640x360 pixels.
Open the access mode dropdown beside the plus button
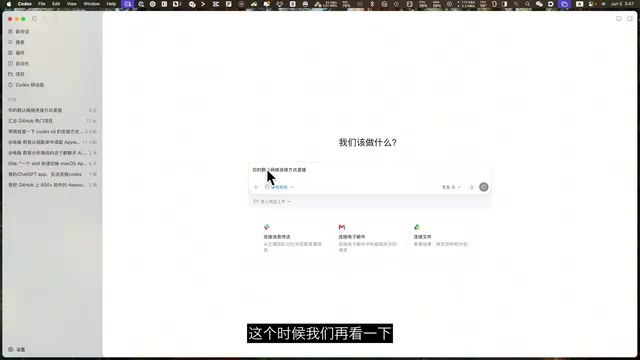[x=279, y=187]
